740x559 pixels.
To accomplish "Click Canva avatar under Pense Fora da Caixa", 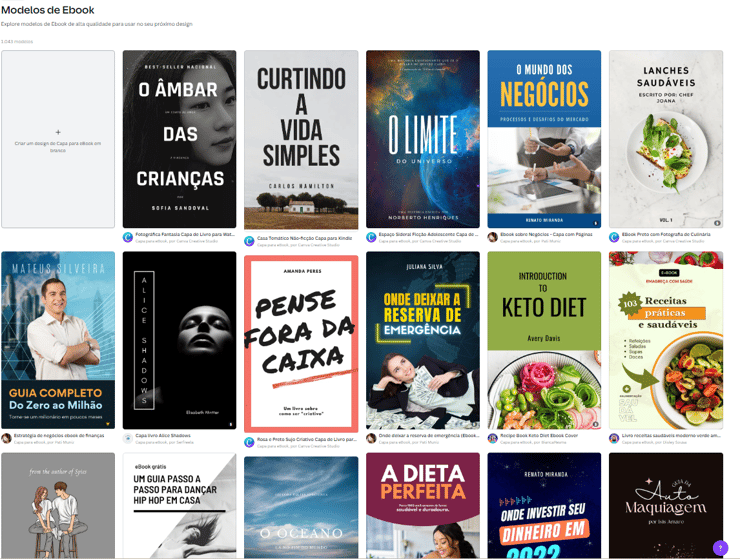I will pos(249,442).
